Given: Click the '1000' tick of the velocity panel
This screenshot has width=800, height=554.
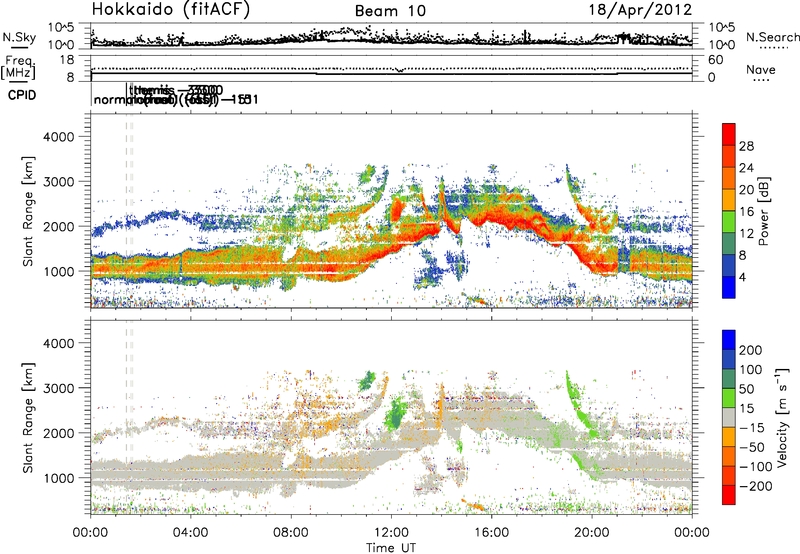Looking at the screenshot, I should [x=58, y=478].
